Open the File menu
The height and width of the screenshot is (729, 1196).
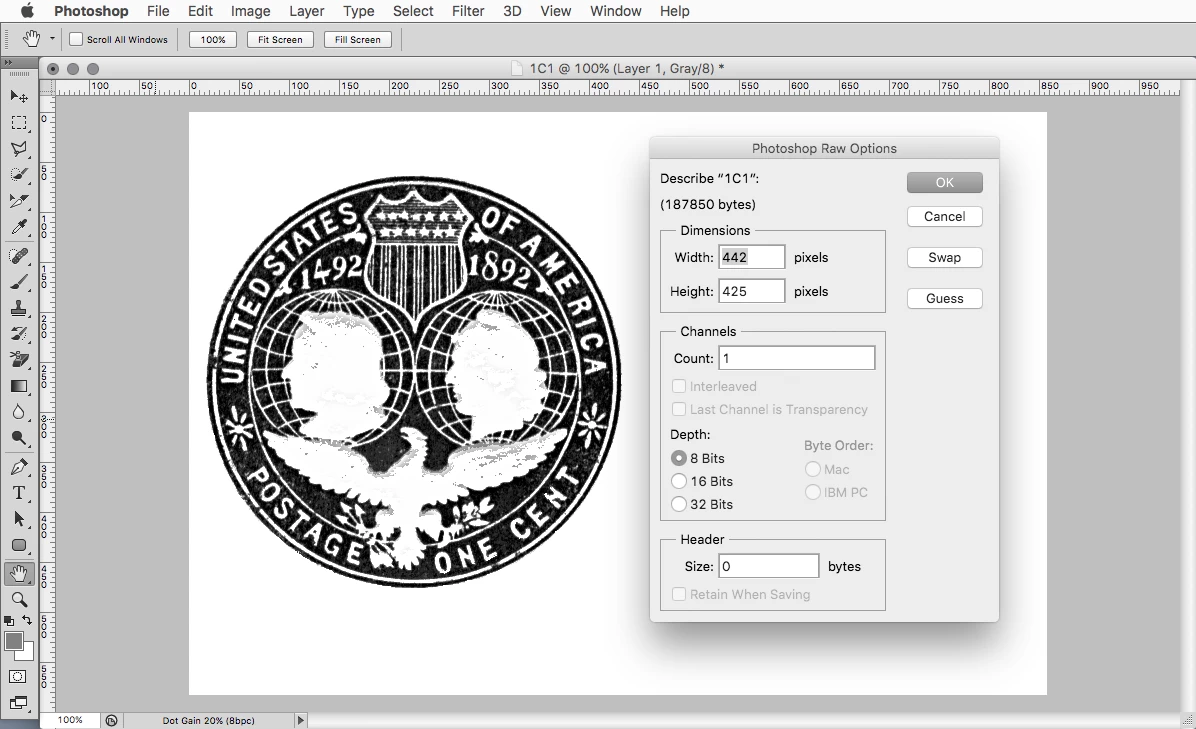pyautogui.click(x=158, y=11)
